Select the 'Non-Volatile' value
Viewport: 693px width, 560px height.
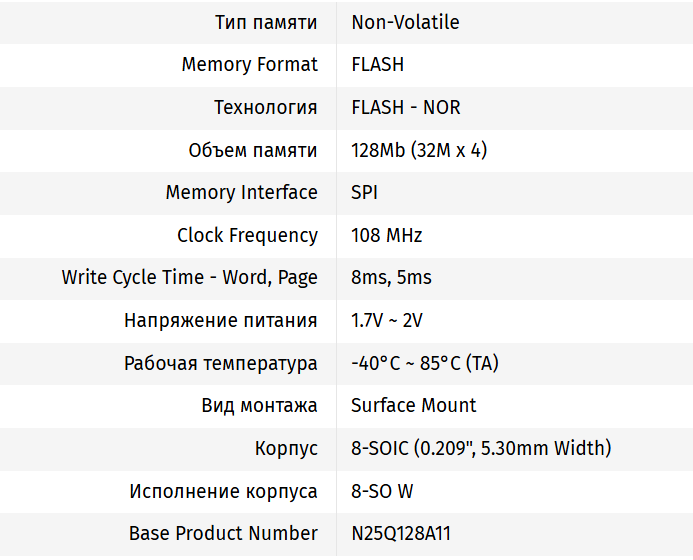(x=405, y=22)
